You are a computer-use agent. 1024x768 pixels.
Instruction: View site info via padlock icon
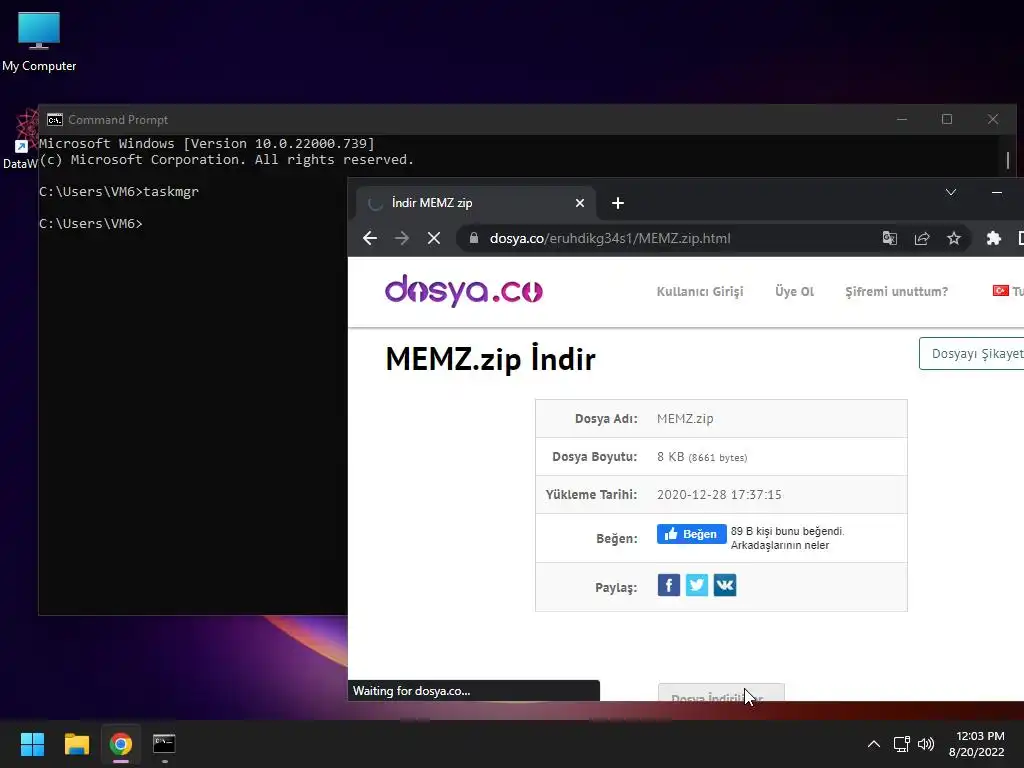click(474, 238)
